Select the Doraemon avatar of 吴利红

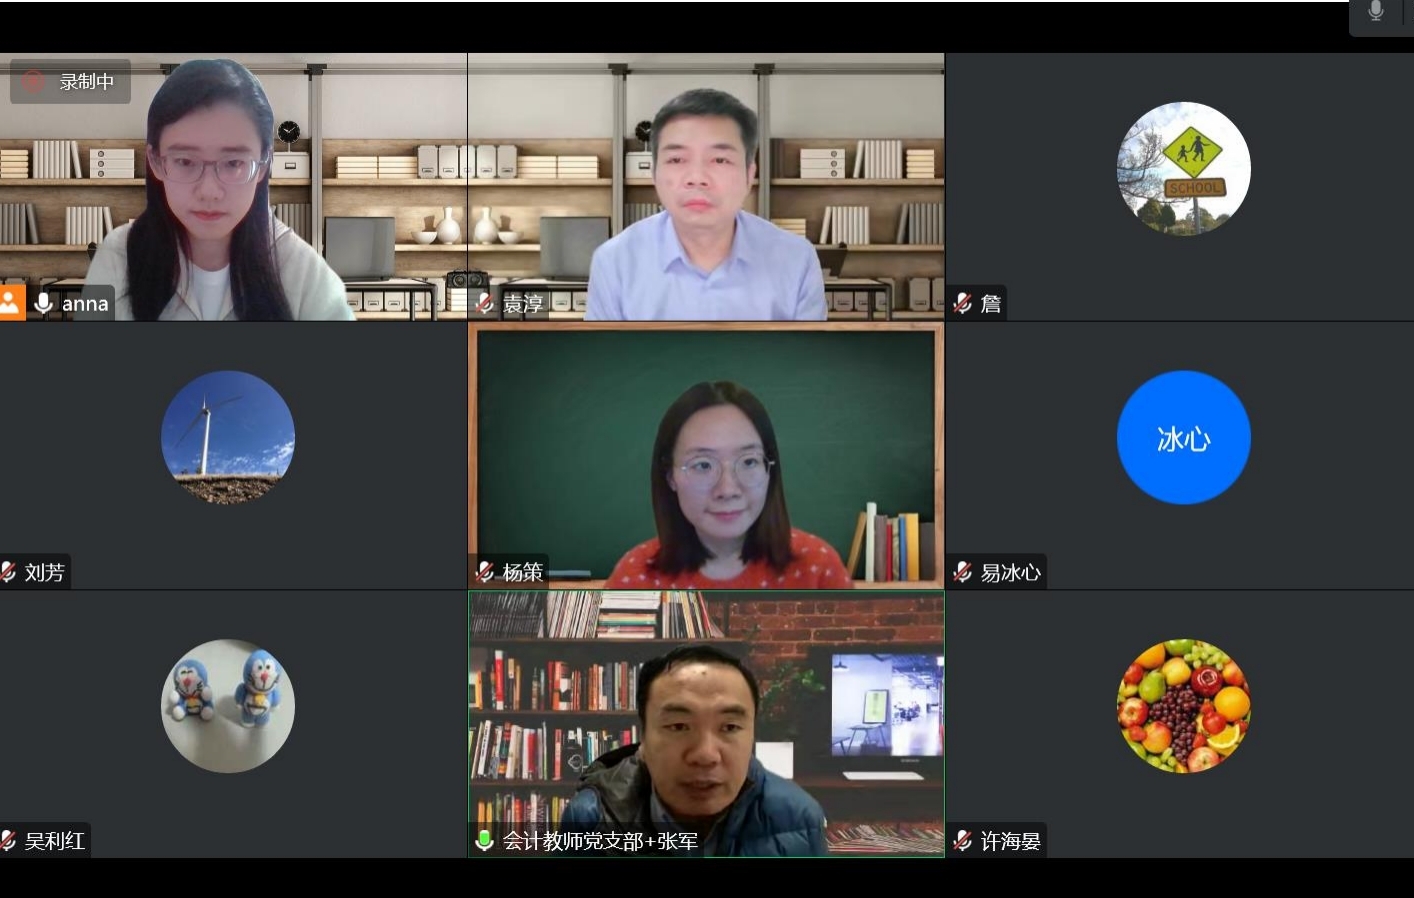(228, 706)
